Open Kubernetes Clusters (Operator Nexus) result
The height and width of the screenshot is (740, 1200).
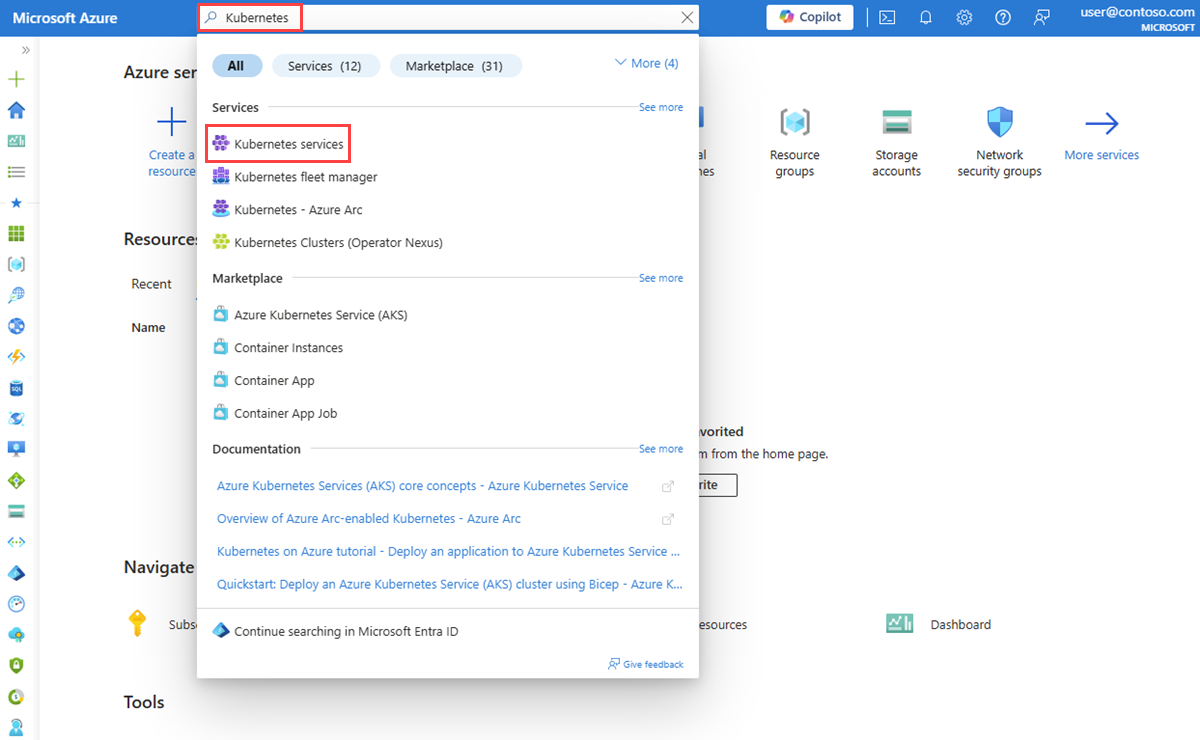point(328,242)
